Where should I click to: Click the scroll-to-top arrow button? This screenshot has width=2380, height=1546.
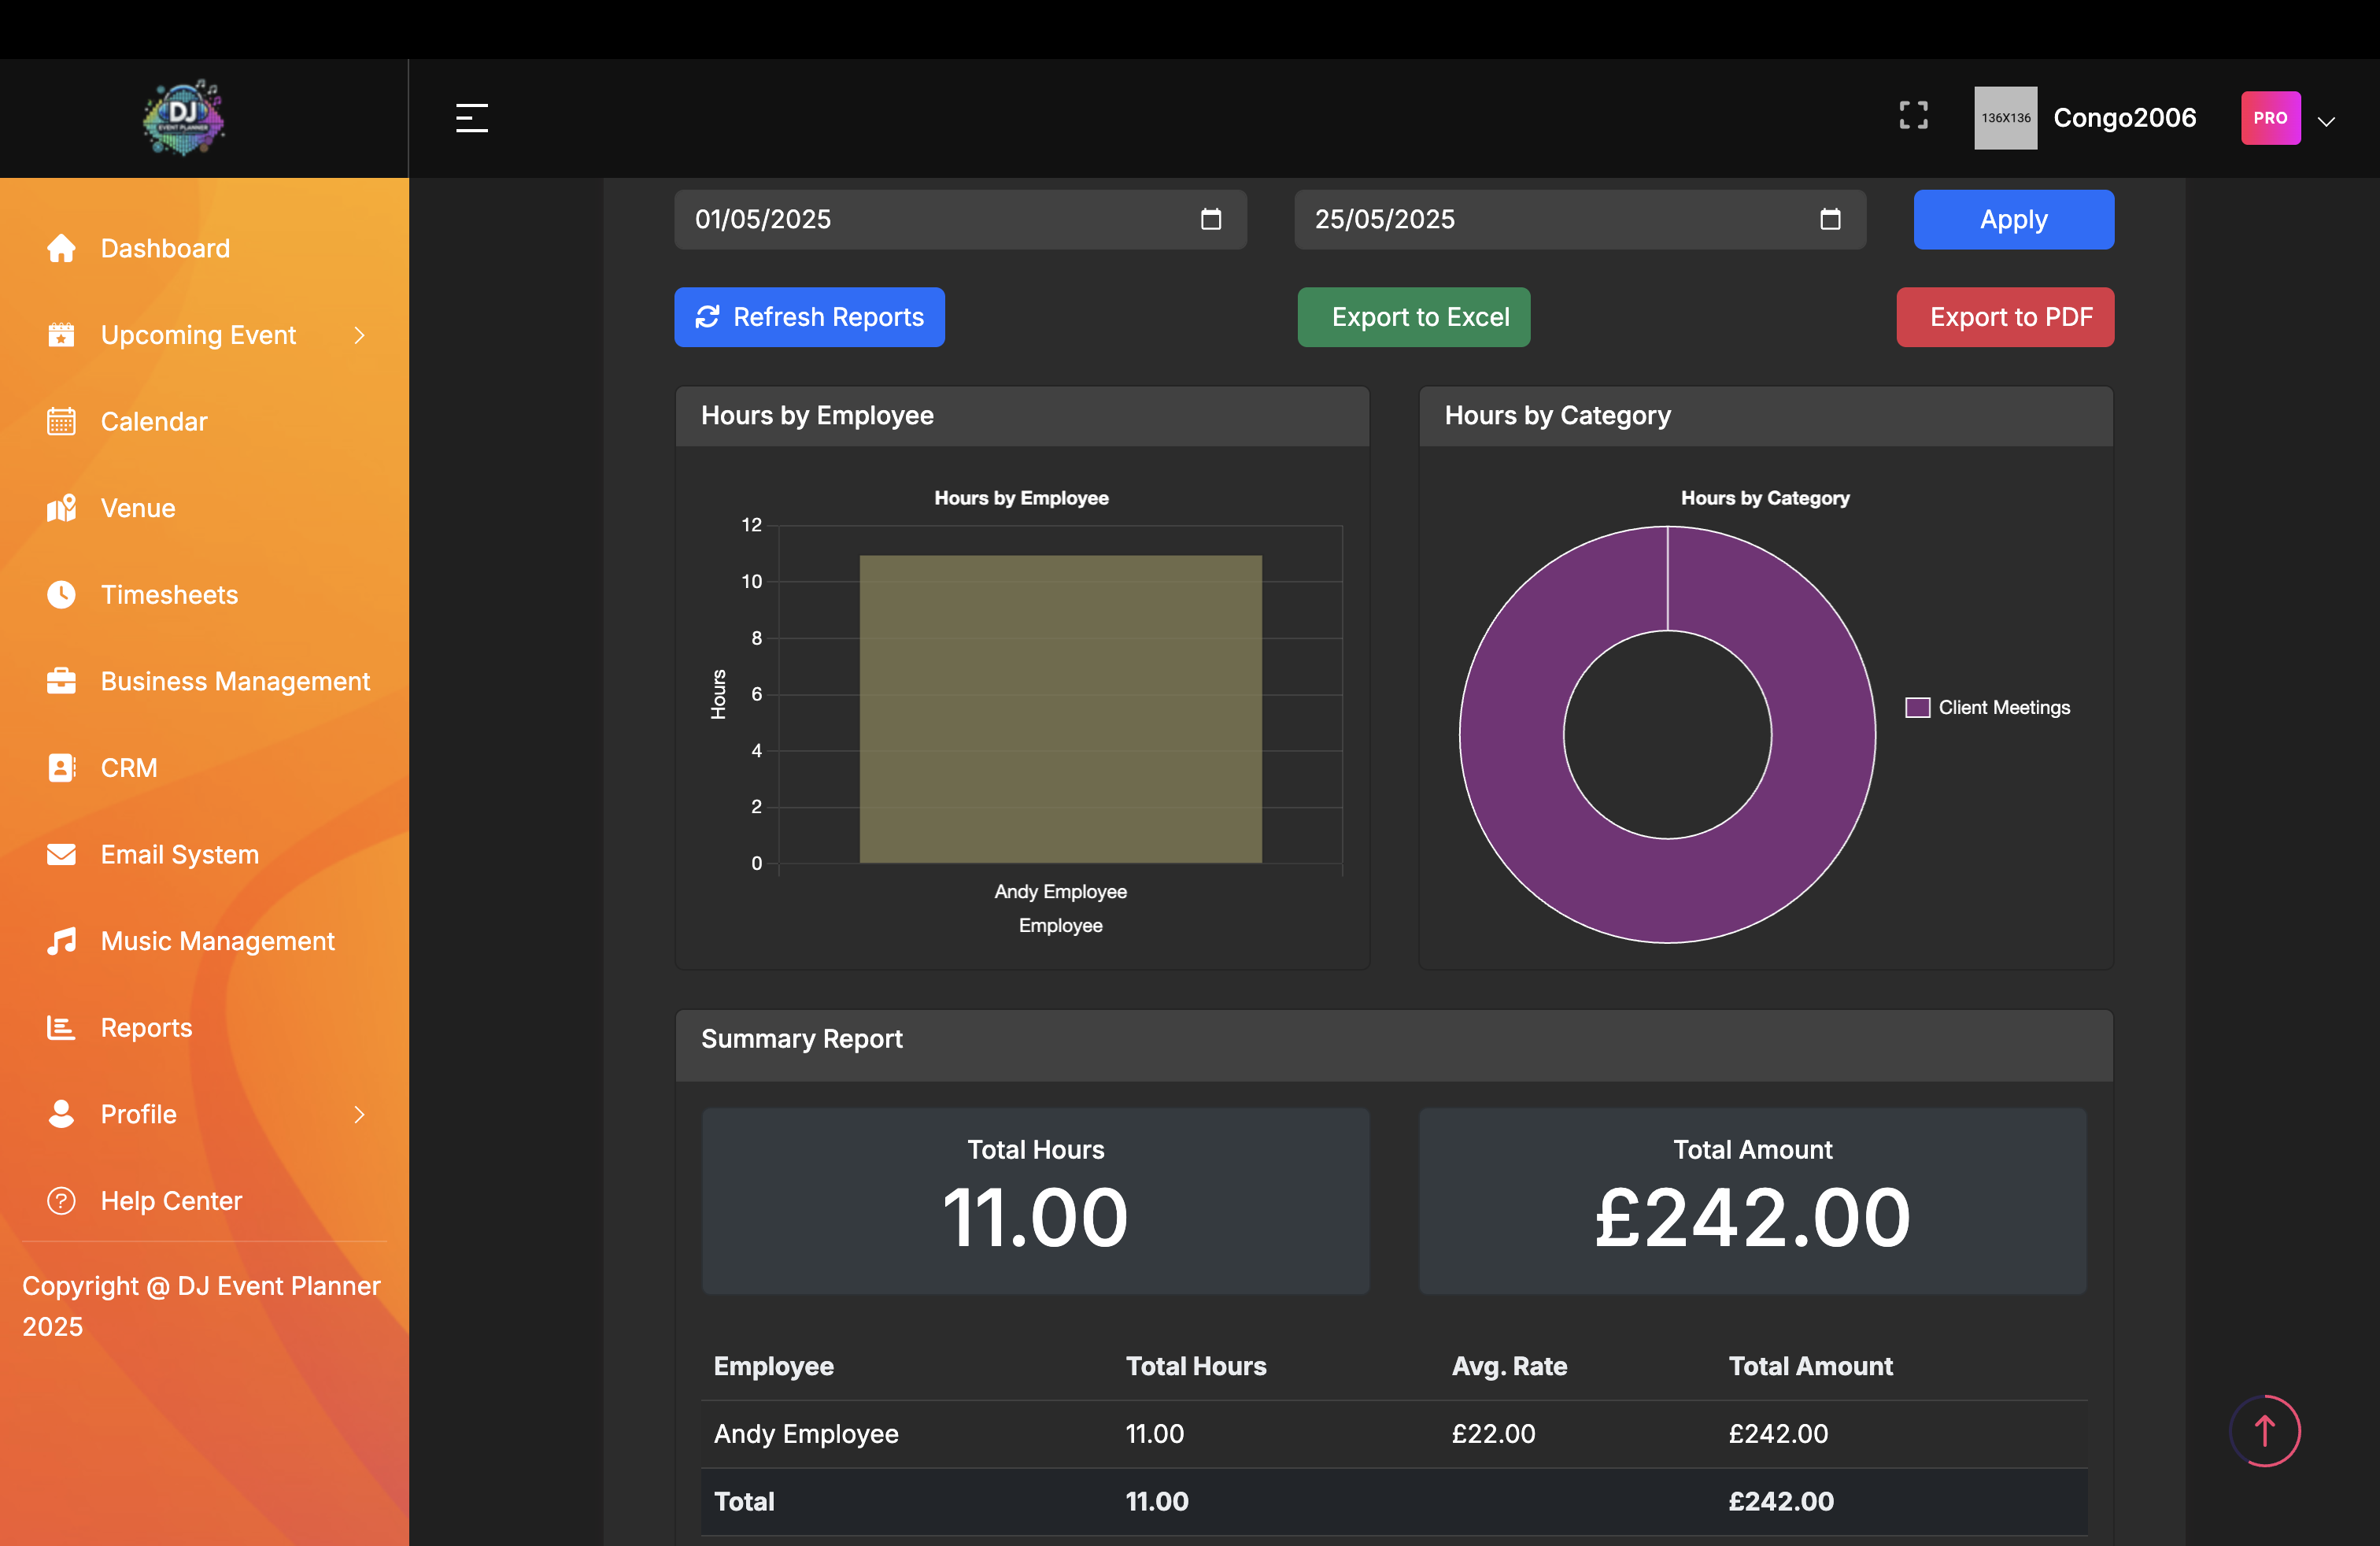point(2265,1431)
